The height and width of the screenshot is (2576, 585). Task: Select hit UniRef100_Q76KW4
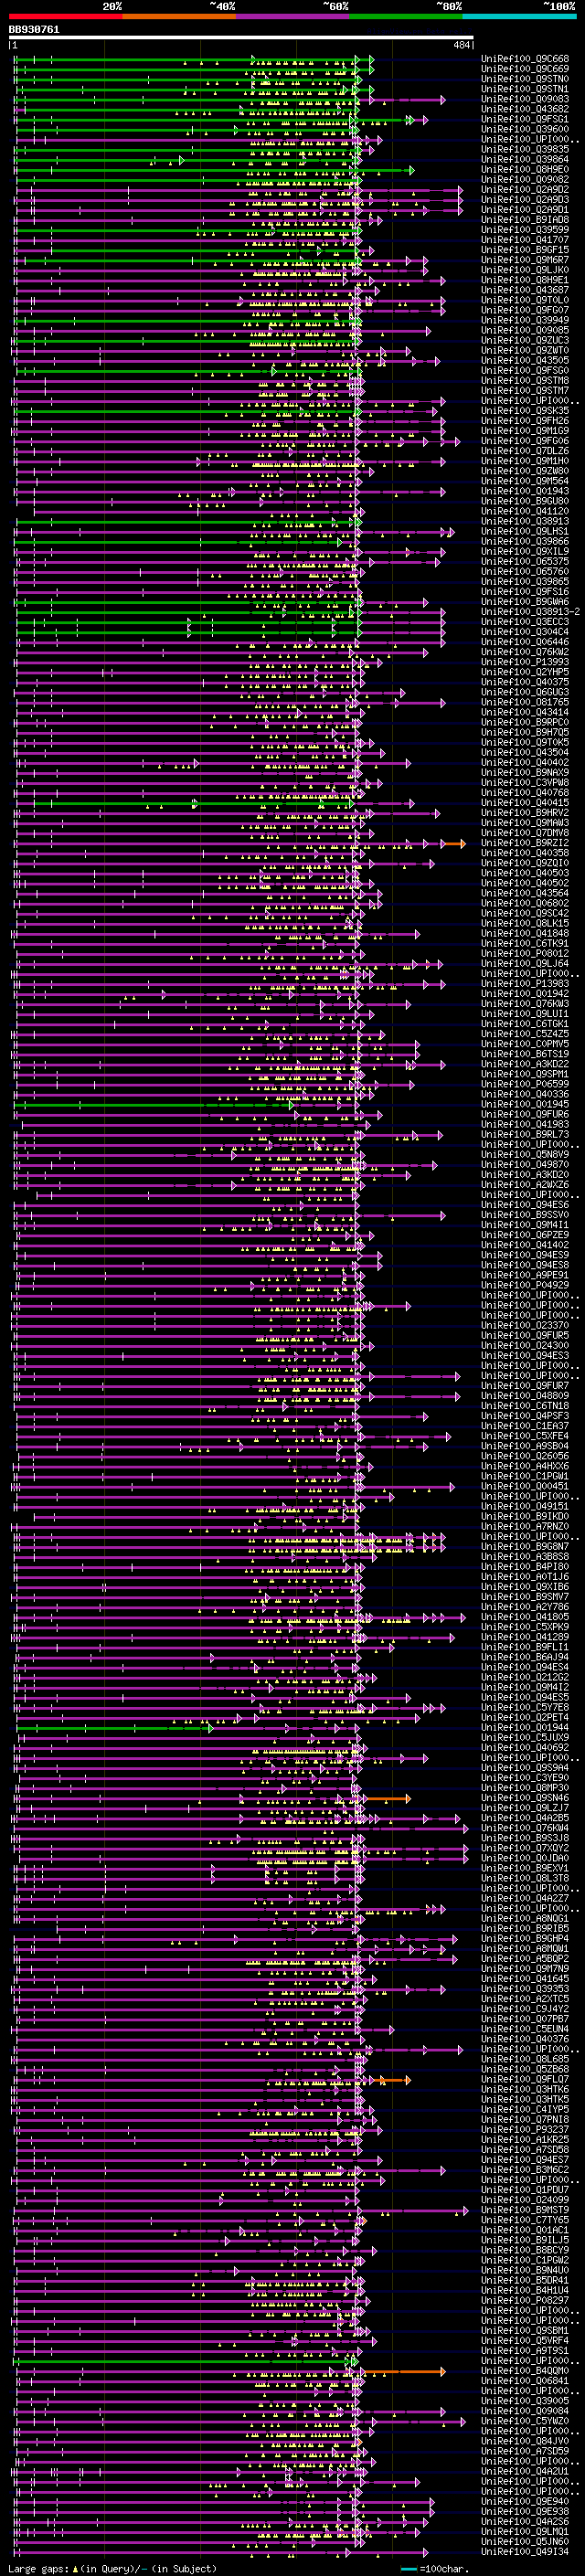[x=525, y=1828]
